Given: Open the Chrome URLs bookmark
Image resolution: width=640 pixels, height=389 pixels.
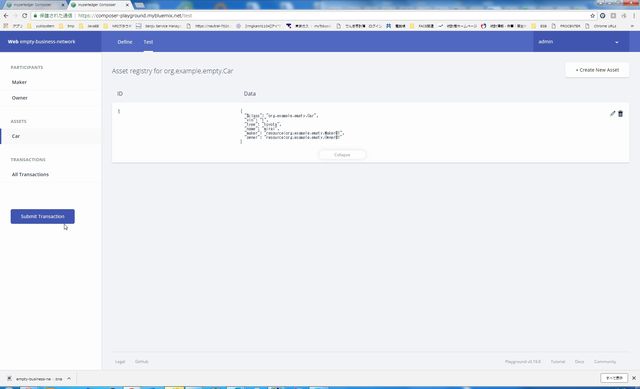Looking at the screenshot, I should point(601,26).
